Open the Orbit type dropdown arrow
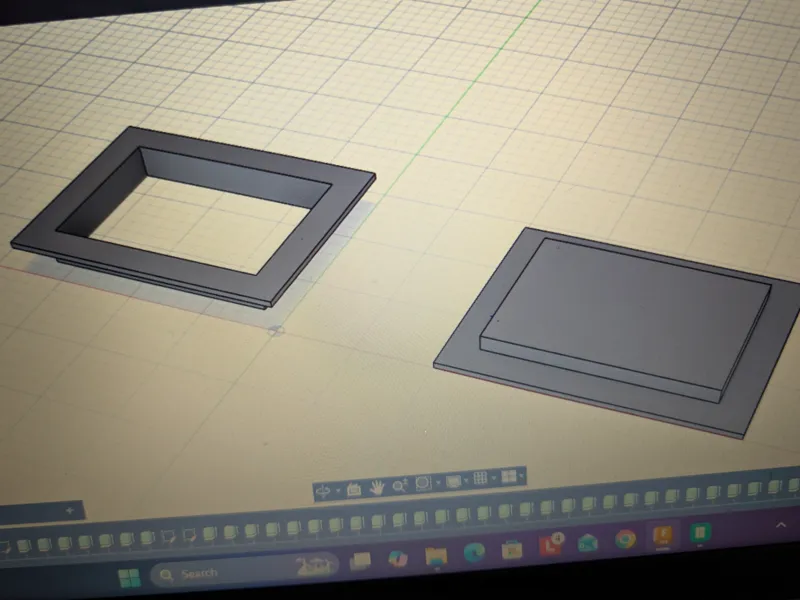800x600 pixels. (x=337, y=491)
